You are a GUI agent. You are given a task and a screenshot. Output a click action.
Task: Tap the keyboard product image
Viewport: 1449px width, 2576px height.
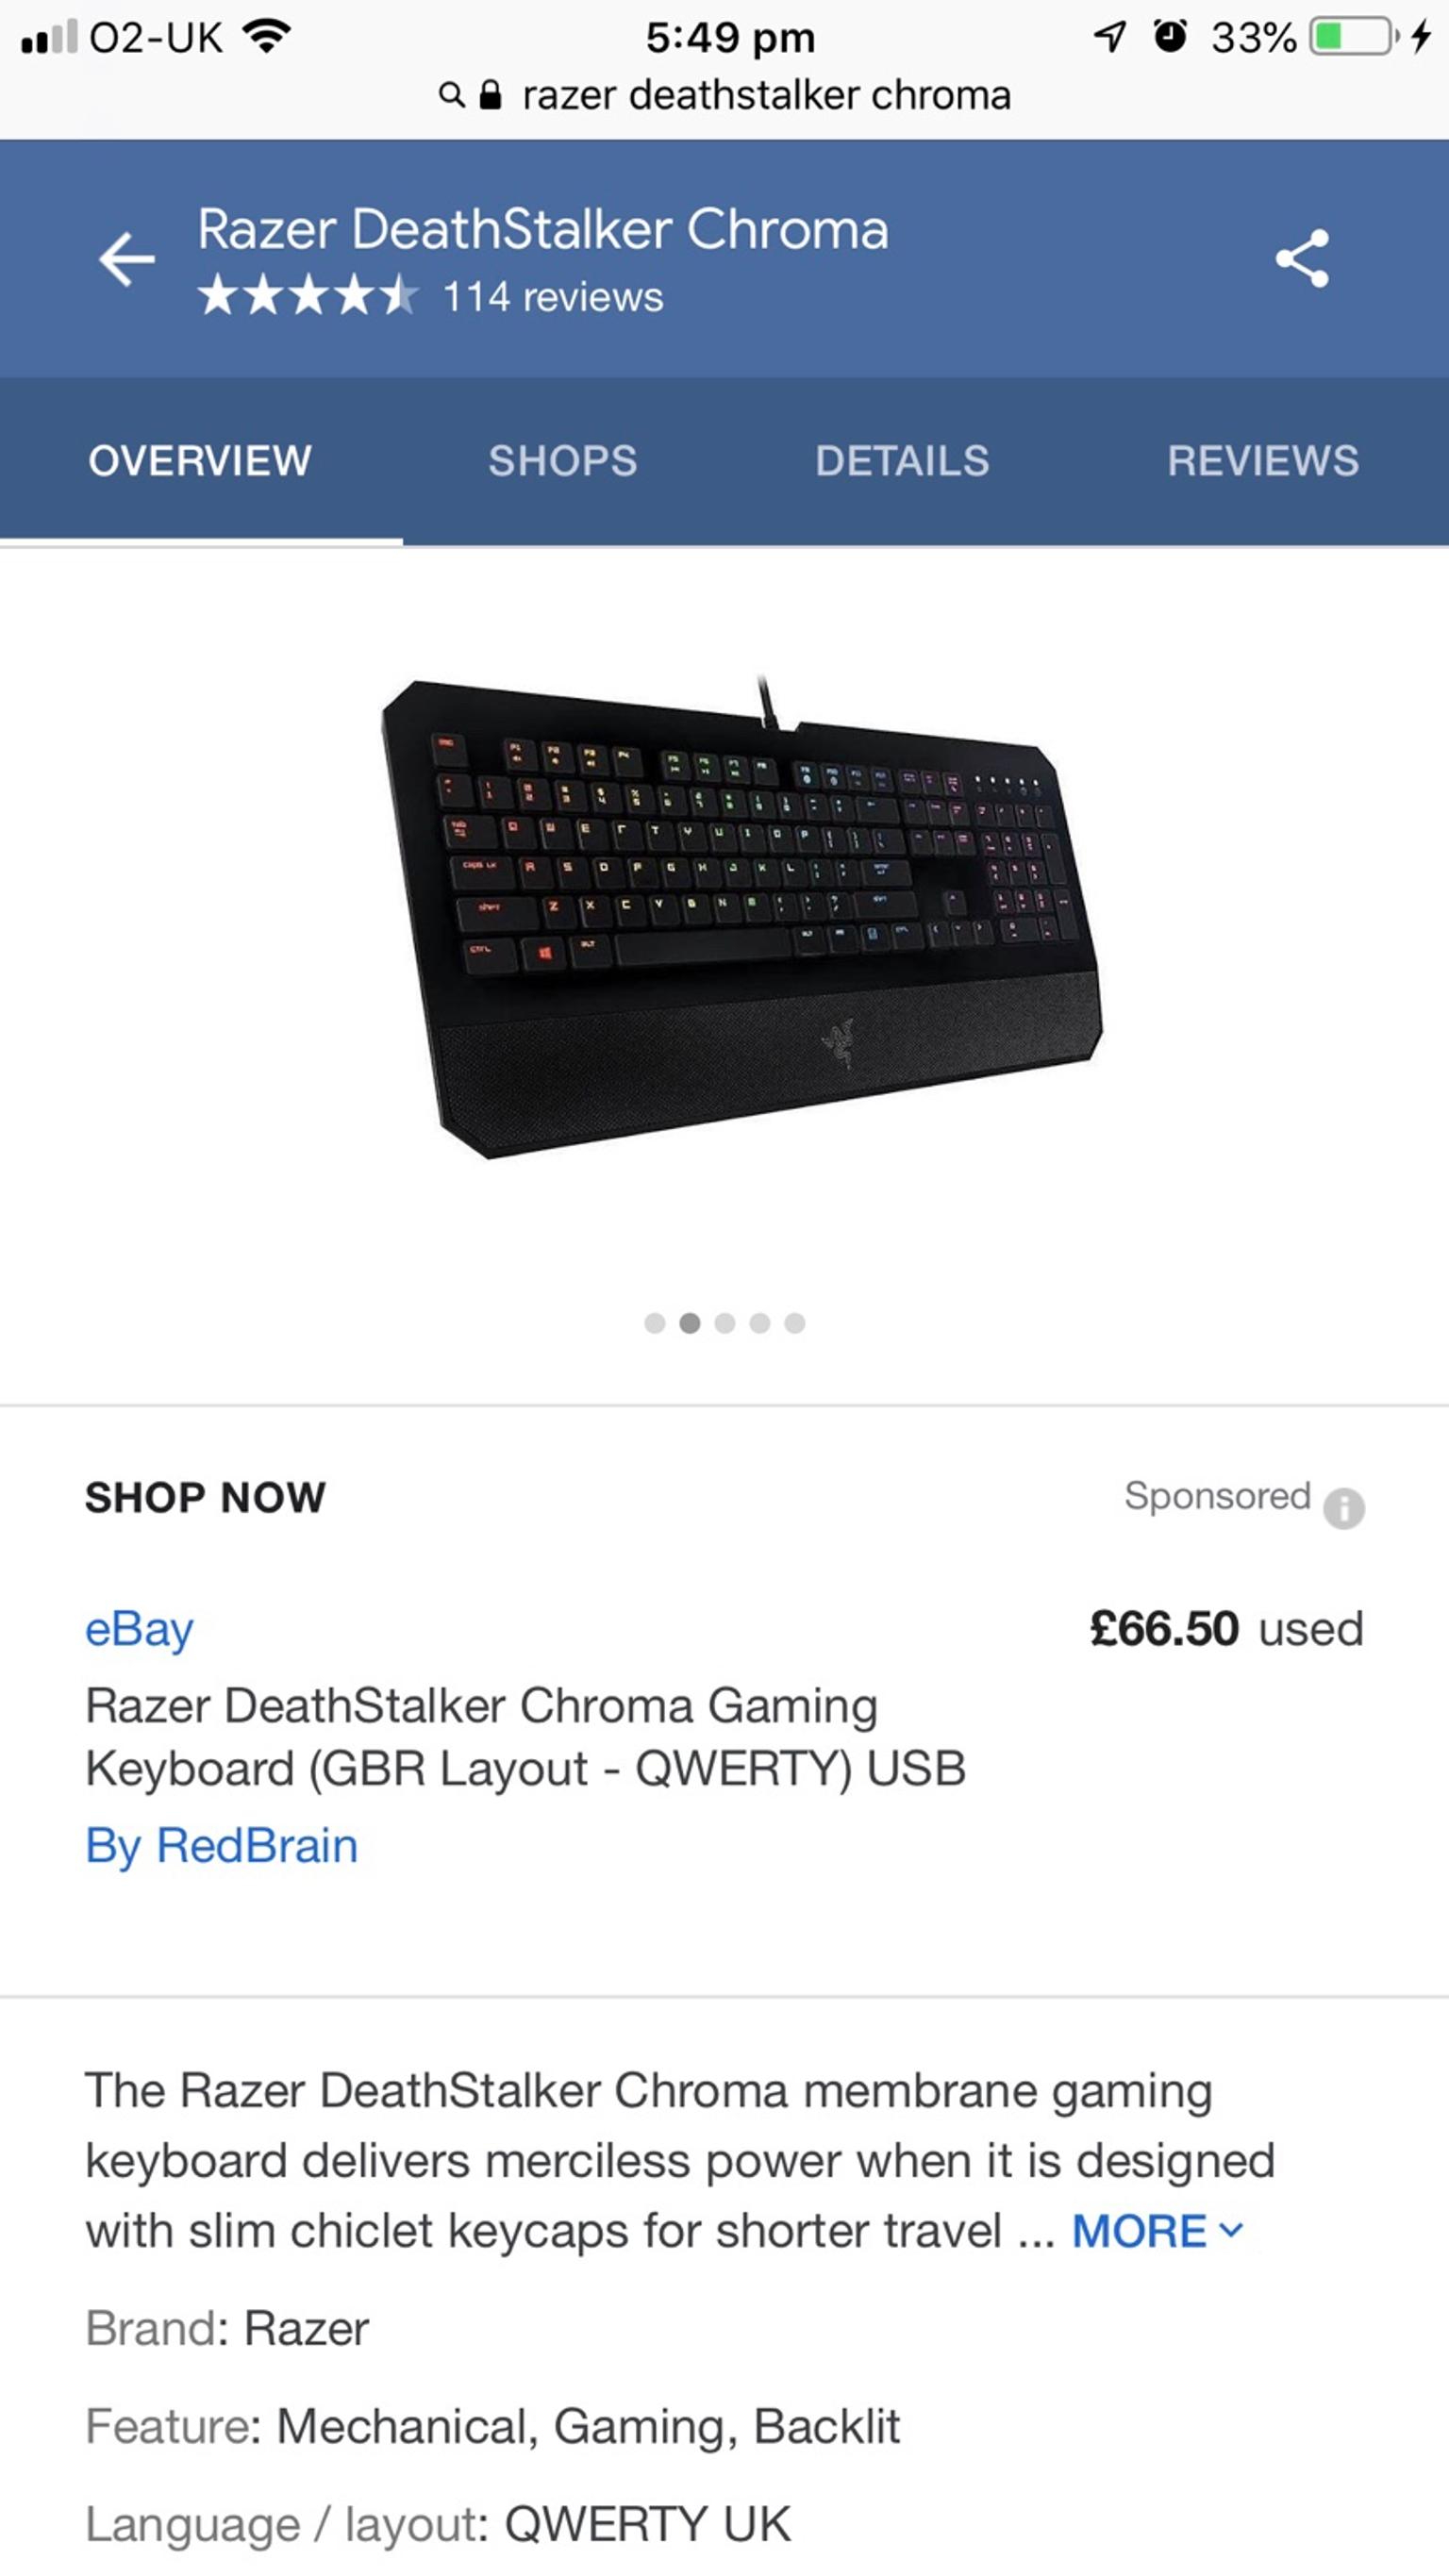coord(741,917)
